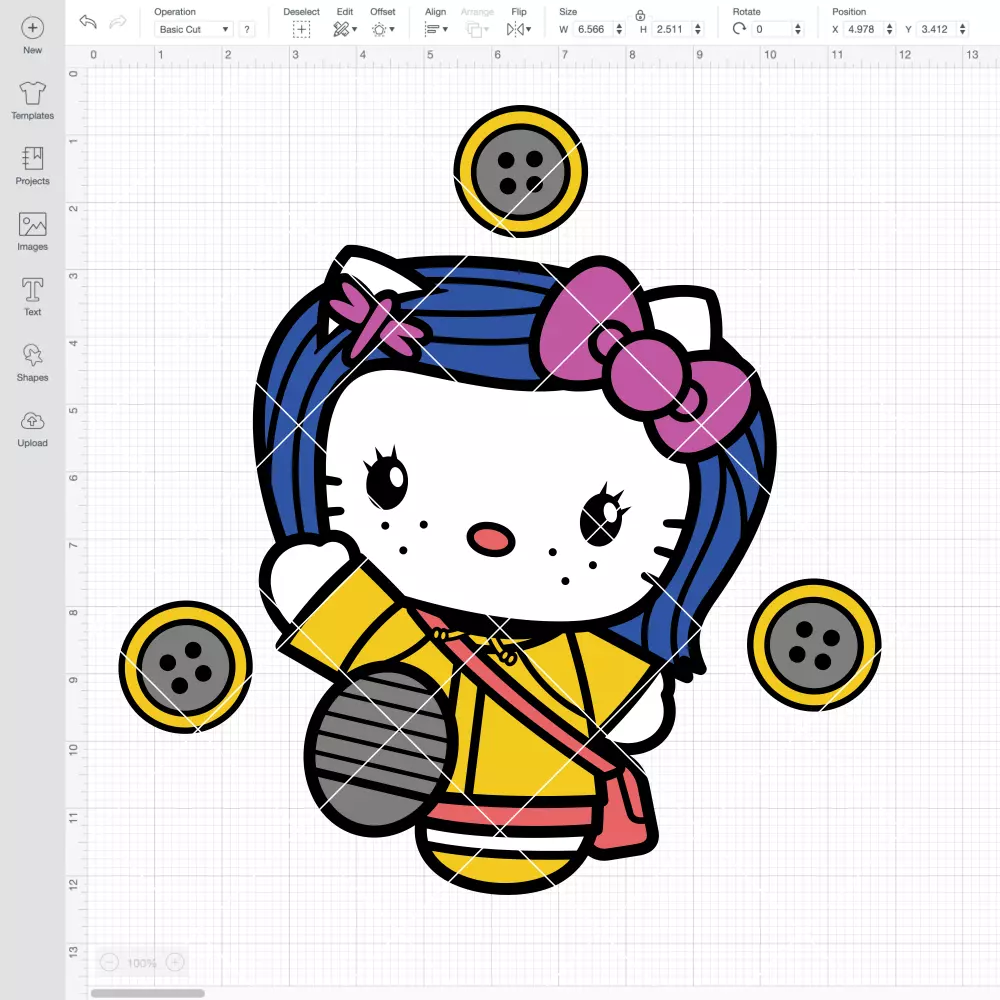Adjust the Position X stepper arrows
The image size is (1000, 1000).
coord(890,29)
